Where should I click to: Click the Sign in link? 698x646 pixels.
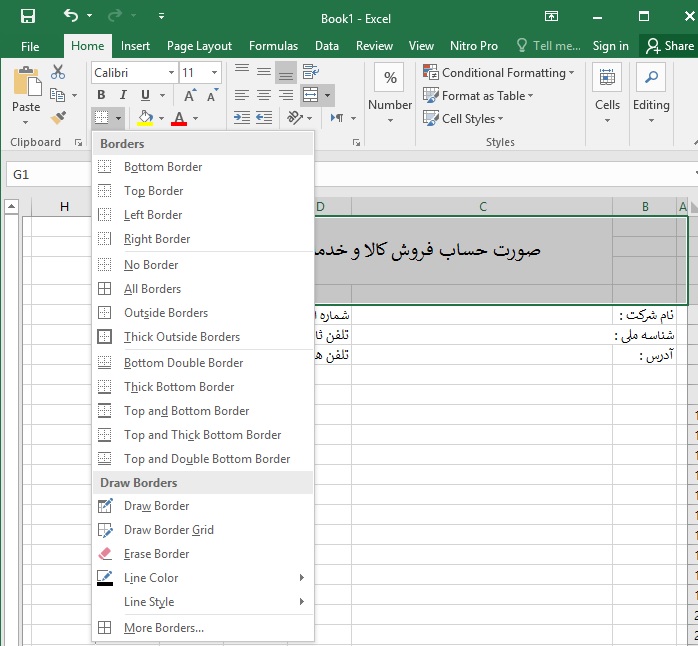coord(611,46)
